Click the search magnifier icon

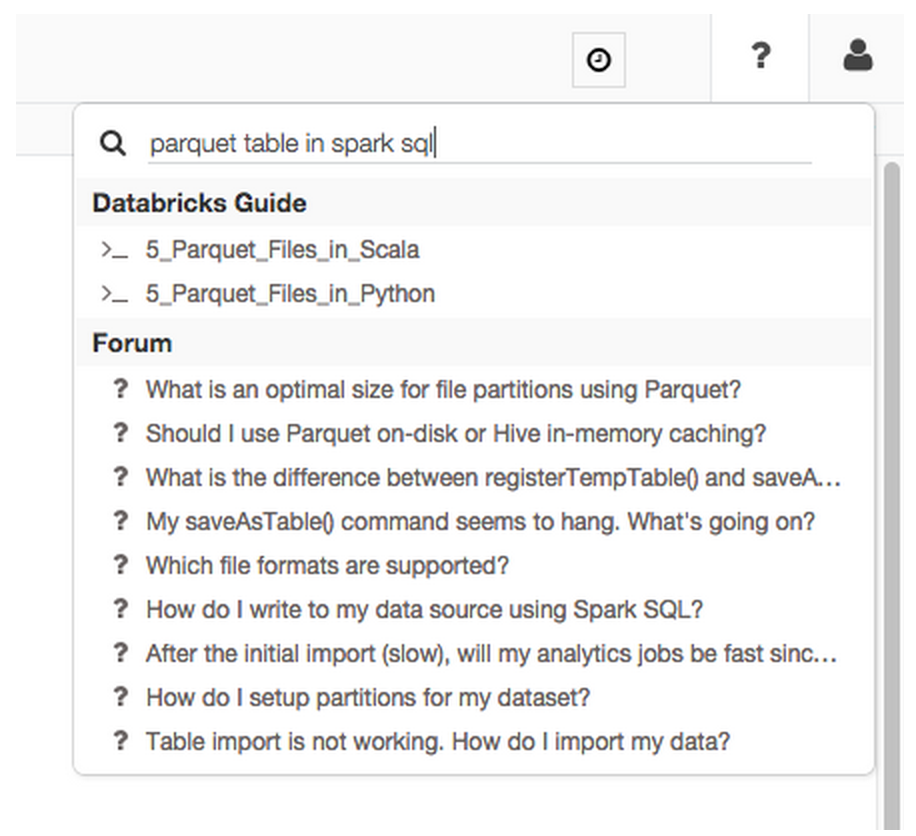pos(113,144)
